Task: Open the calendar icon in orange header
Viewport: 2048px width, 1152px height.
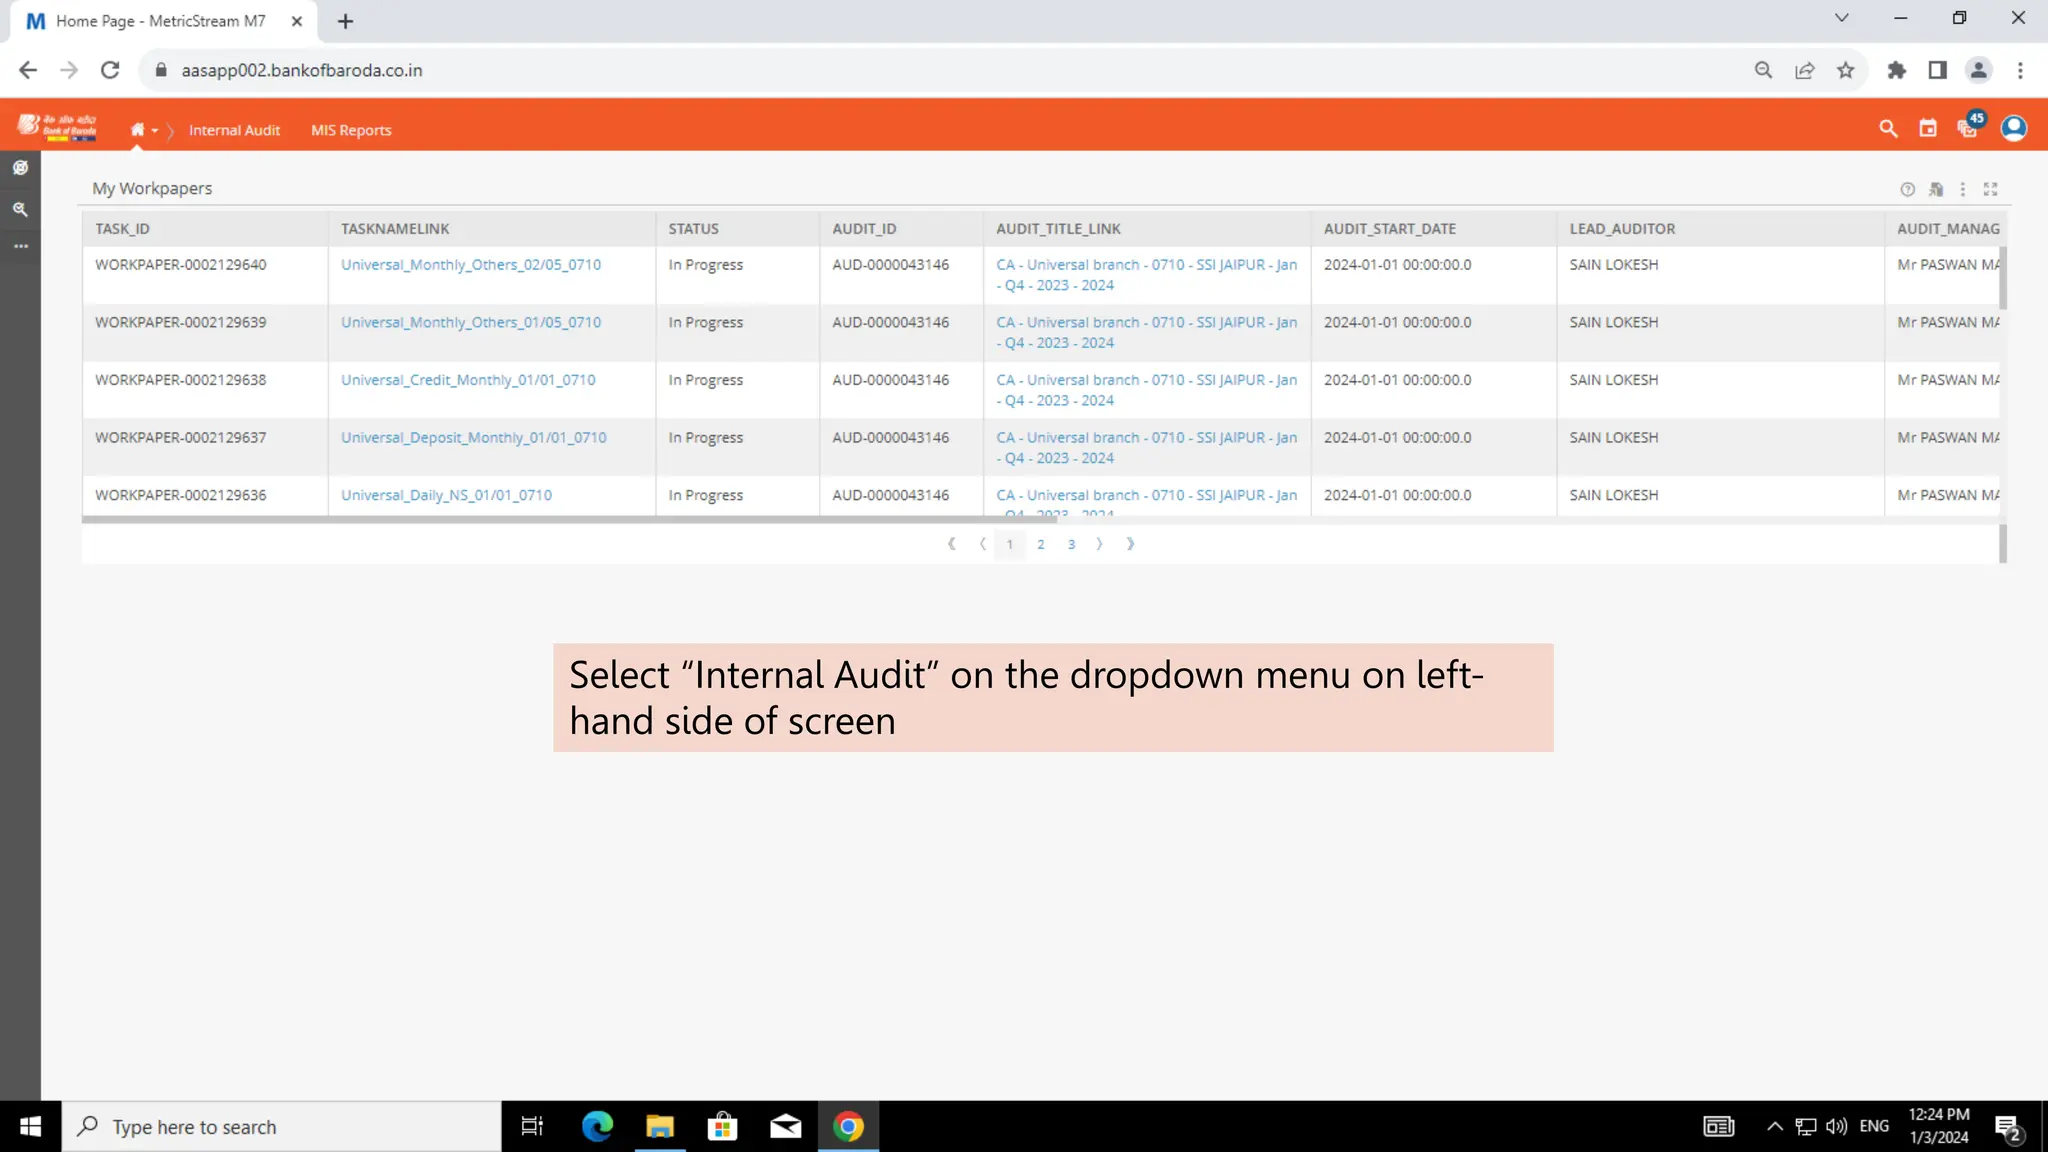Action: click(1927, 128)
